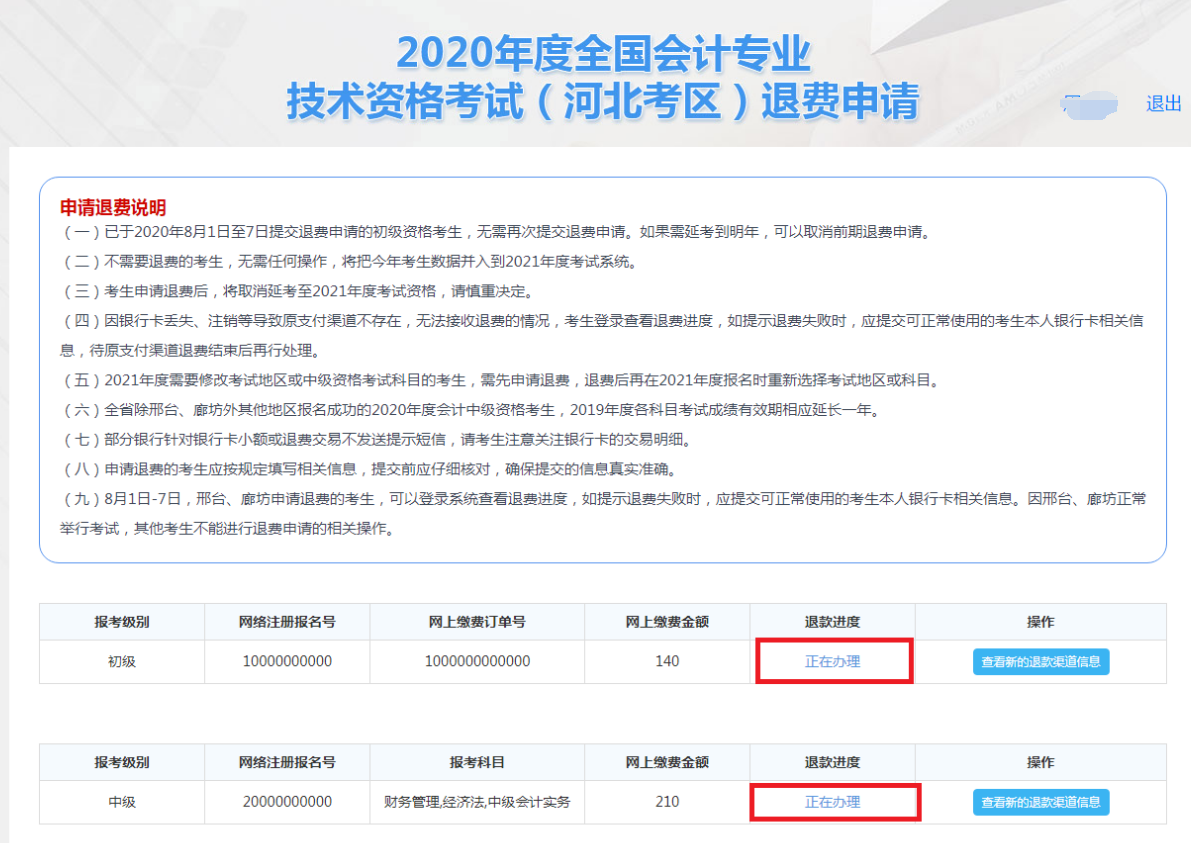
Task: Select the payment amount 210
Action: 667,802
